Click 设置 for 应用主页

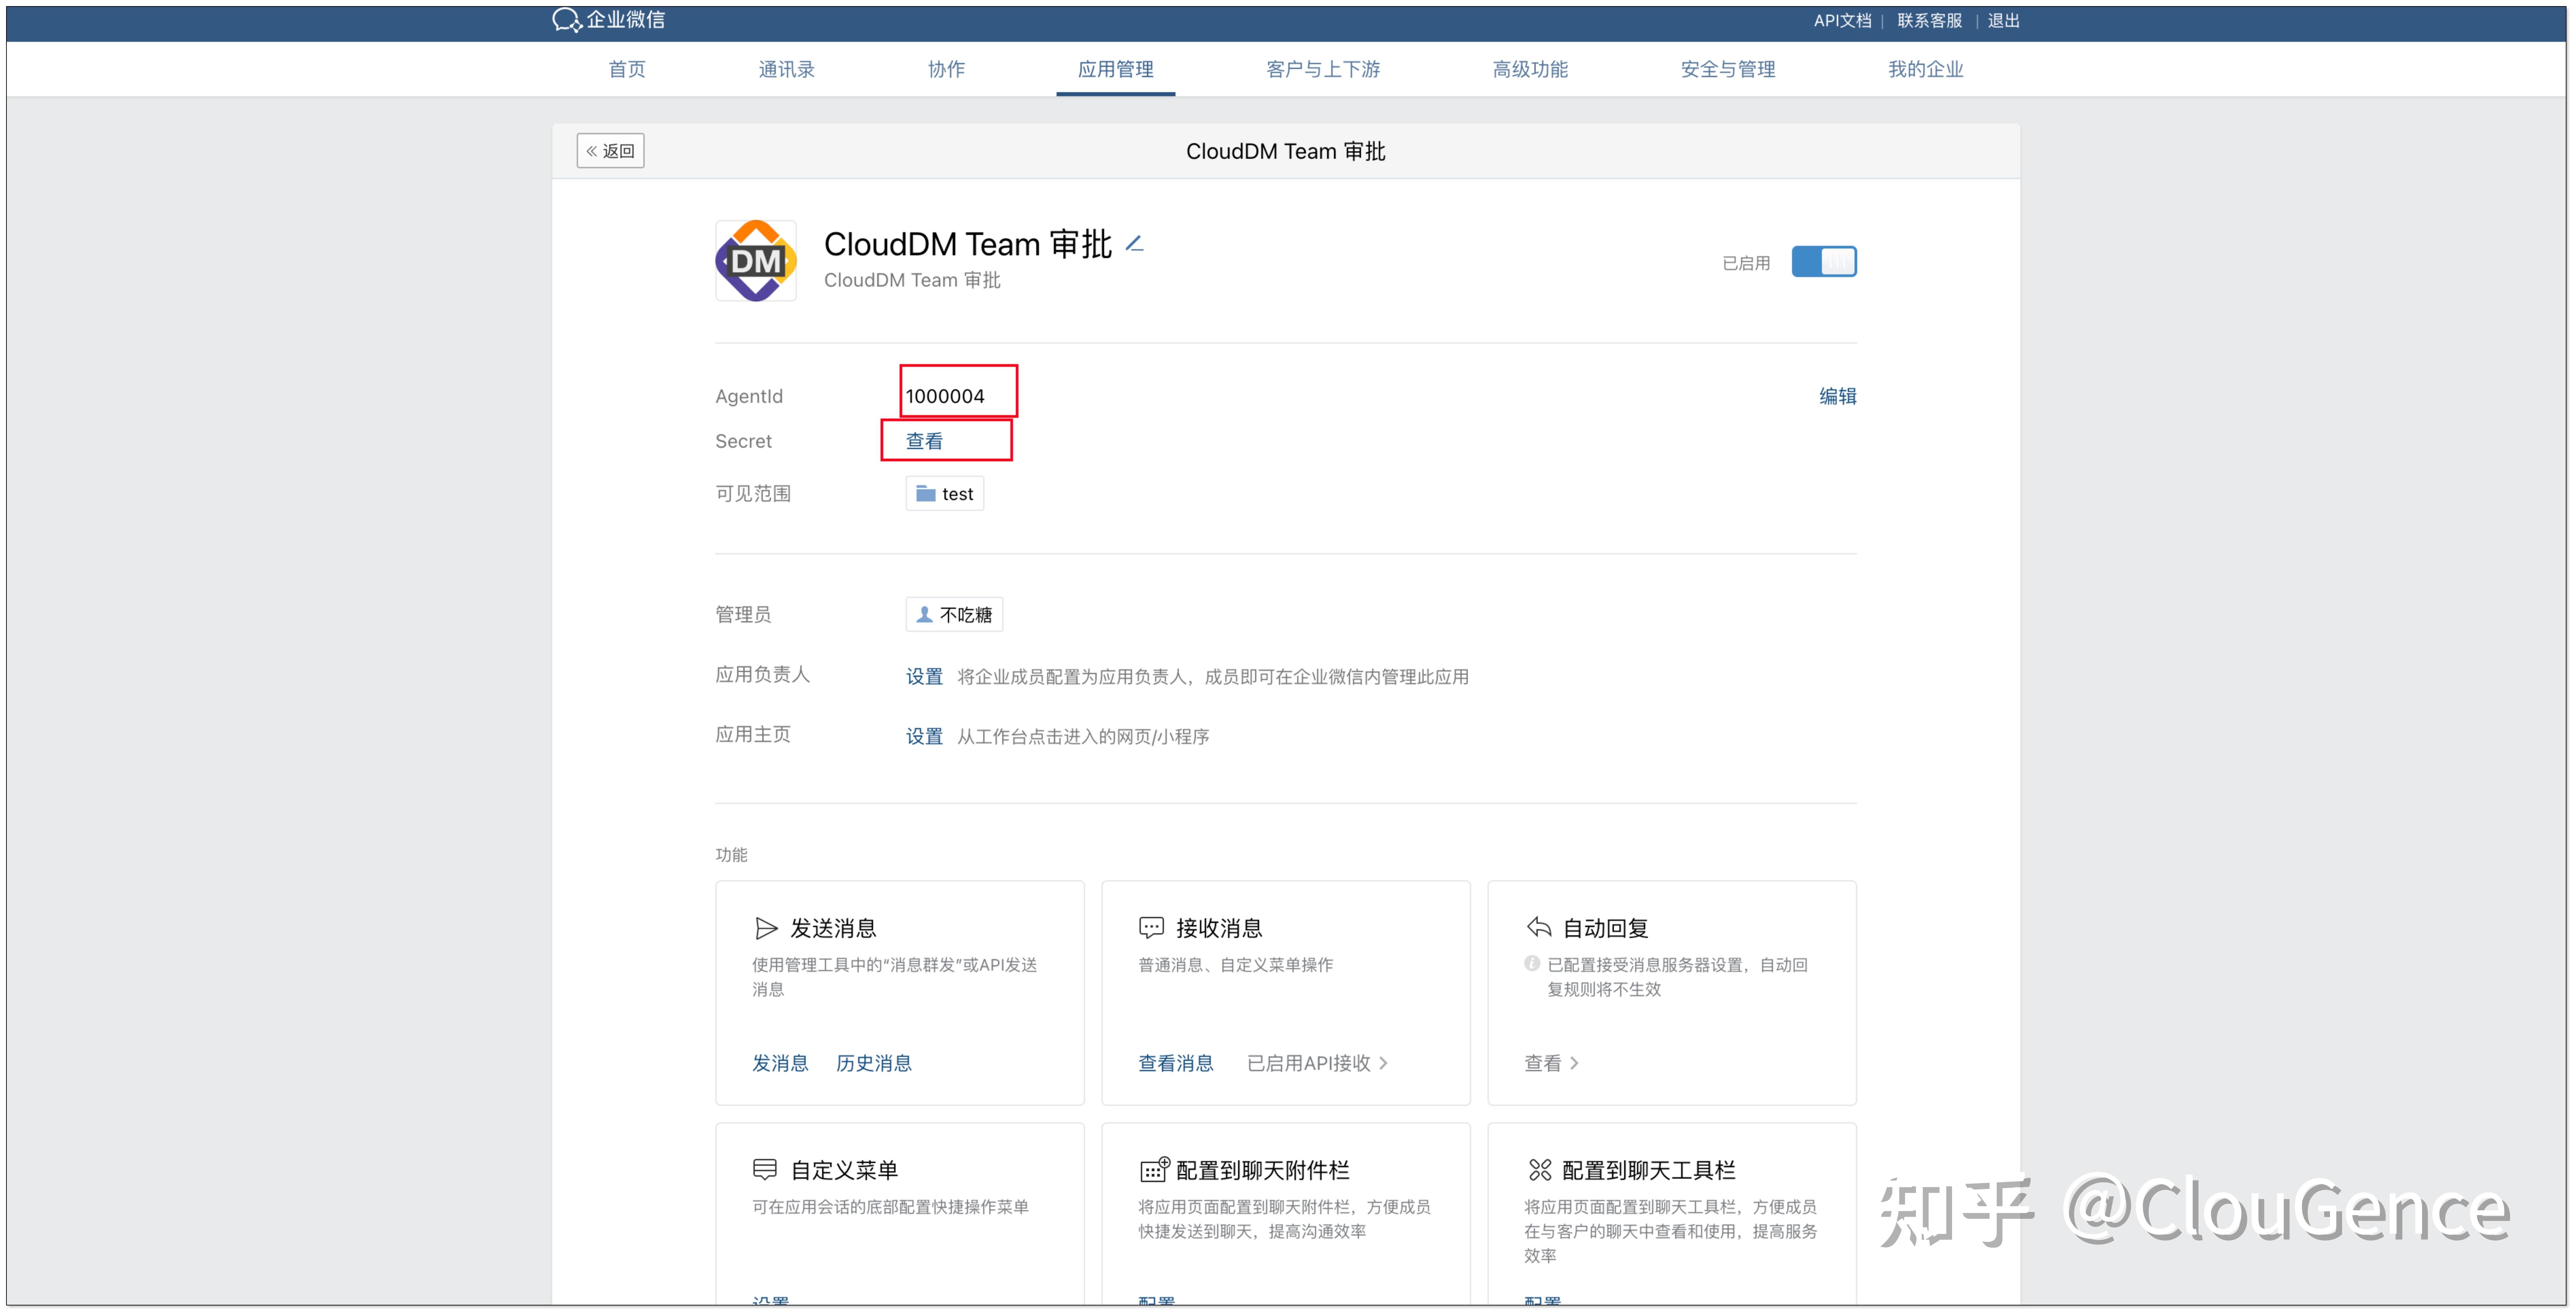coord(924,737)
